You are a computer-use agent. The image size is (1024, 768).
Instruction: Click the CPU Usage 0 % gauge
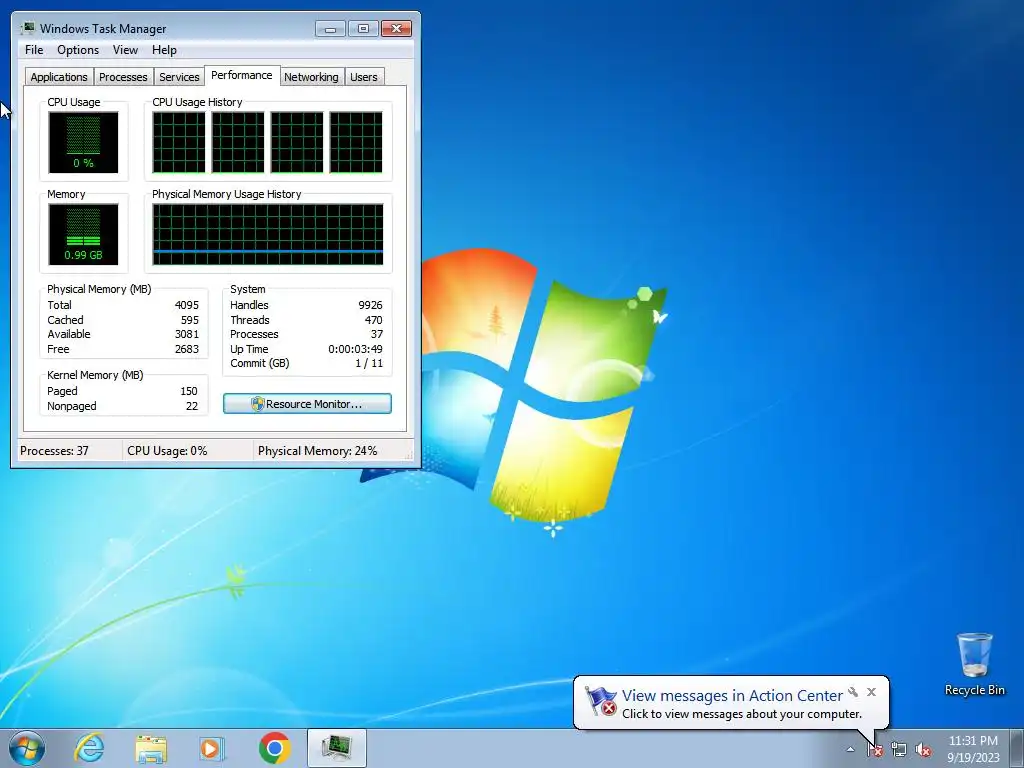pyautogui.click(x=83, y=142)
